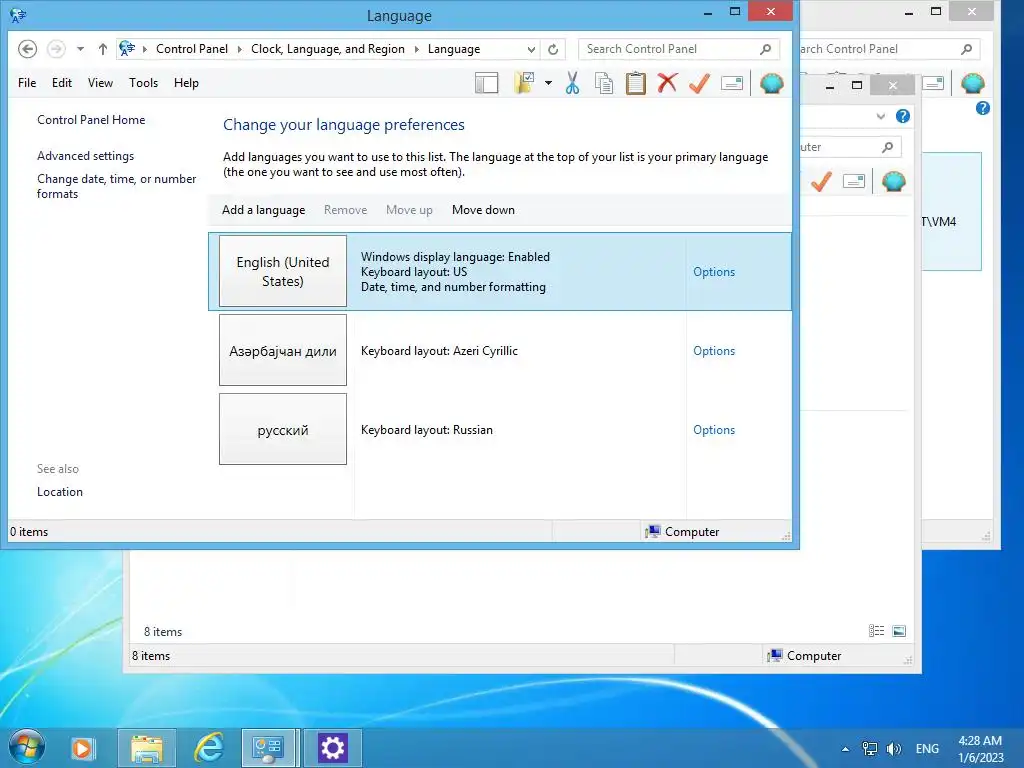Refresh the Language address bar
The height and width of the screenshot is (768, 1024).
point(553,49)
